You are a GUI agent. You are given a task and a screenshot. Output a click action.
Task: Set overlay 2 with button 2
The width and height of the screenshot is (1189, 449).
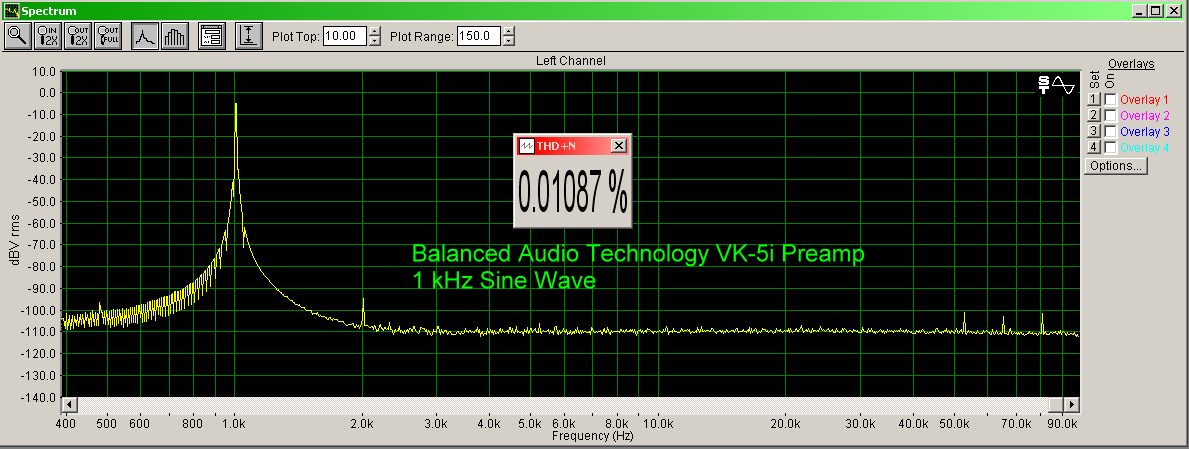click(1093, 115)
